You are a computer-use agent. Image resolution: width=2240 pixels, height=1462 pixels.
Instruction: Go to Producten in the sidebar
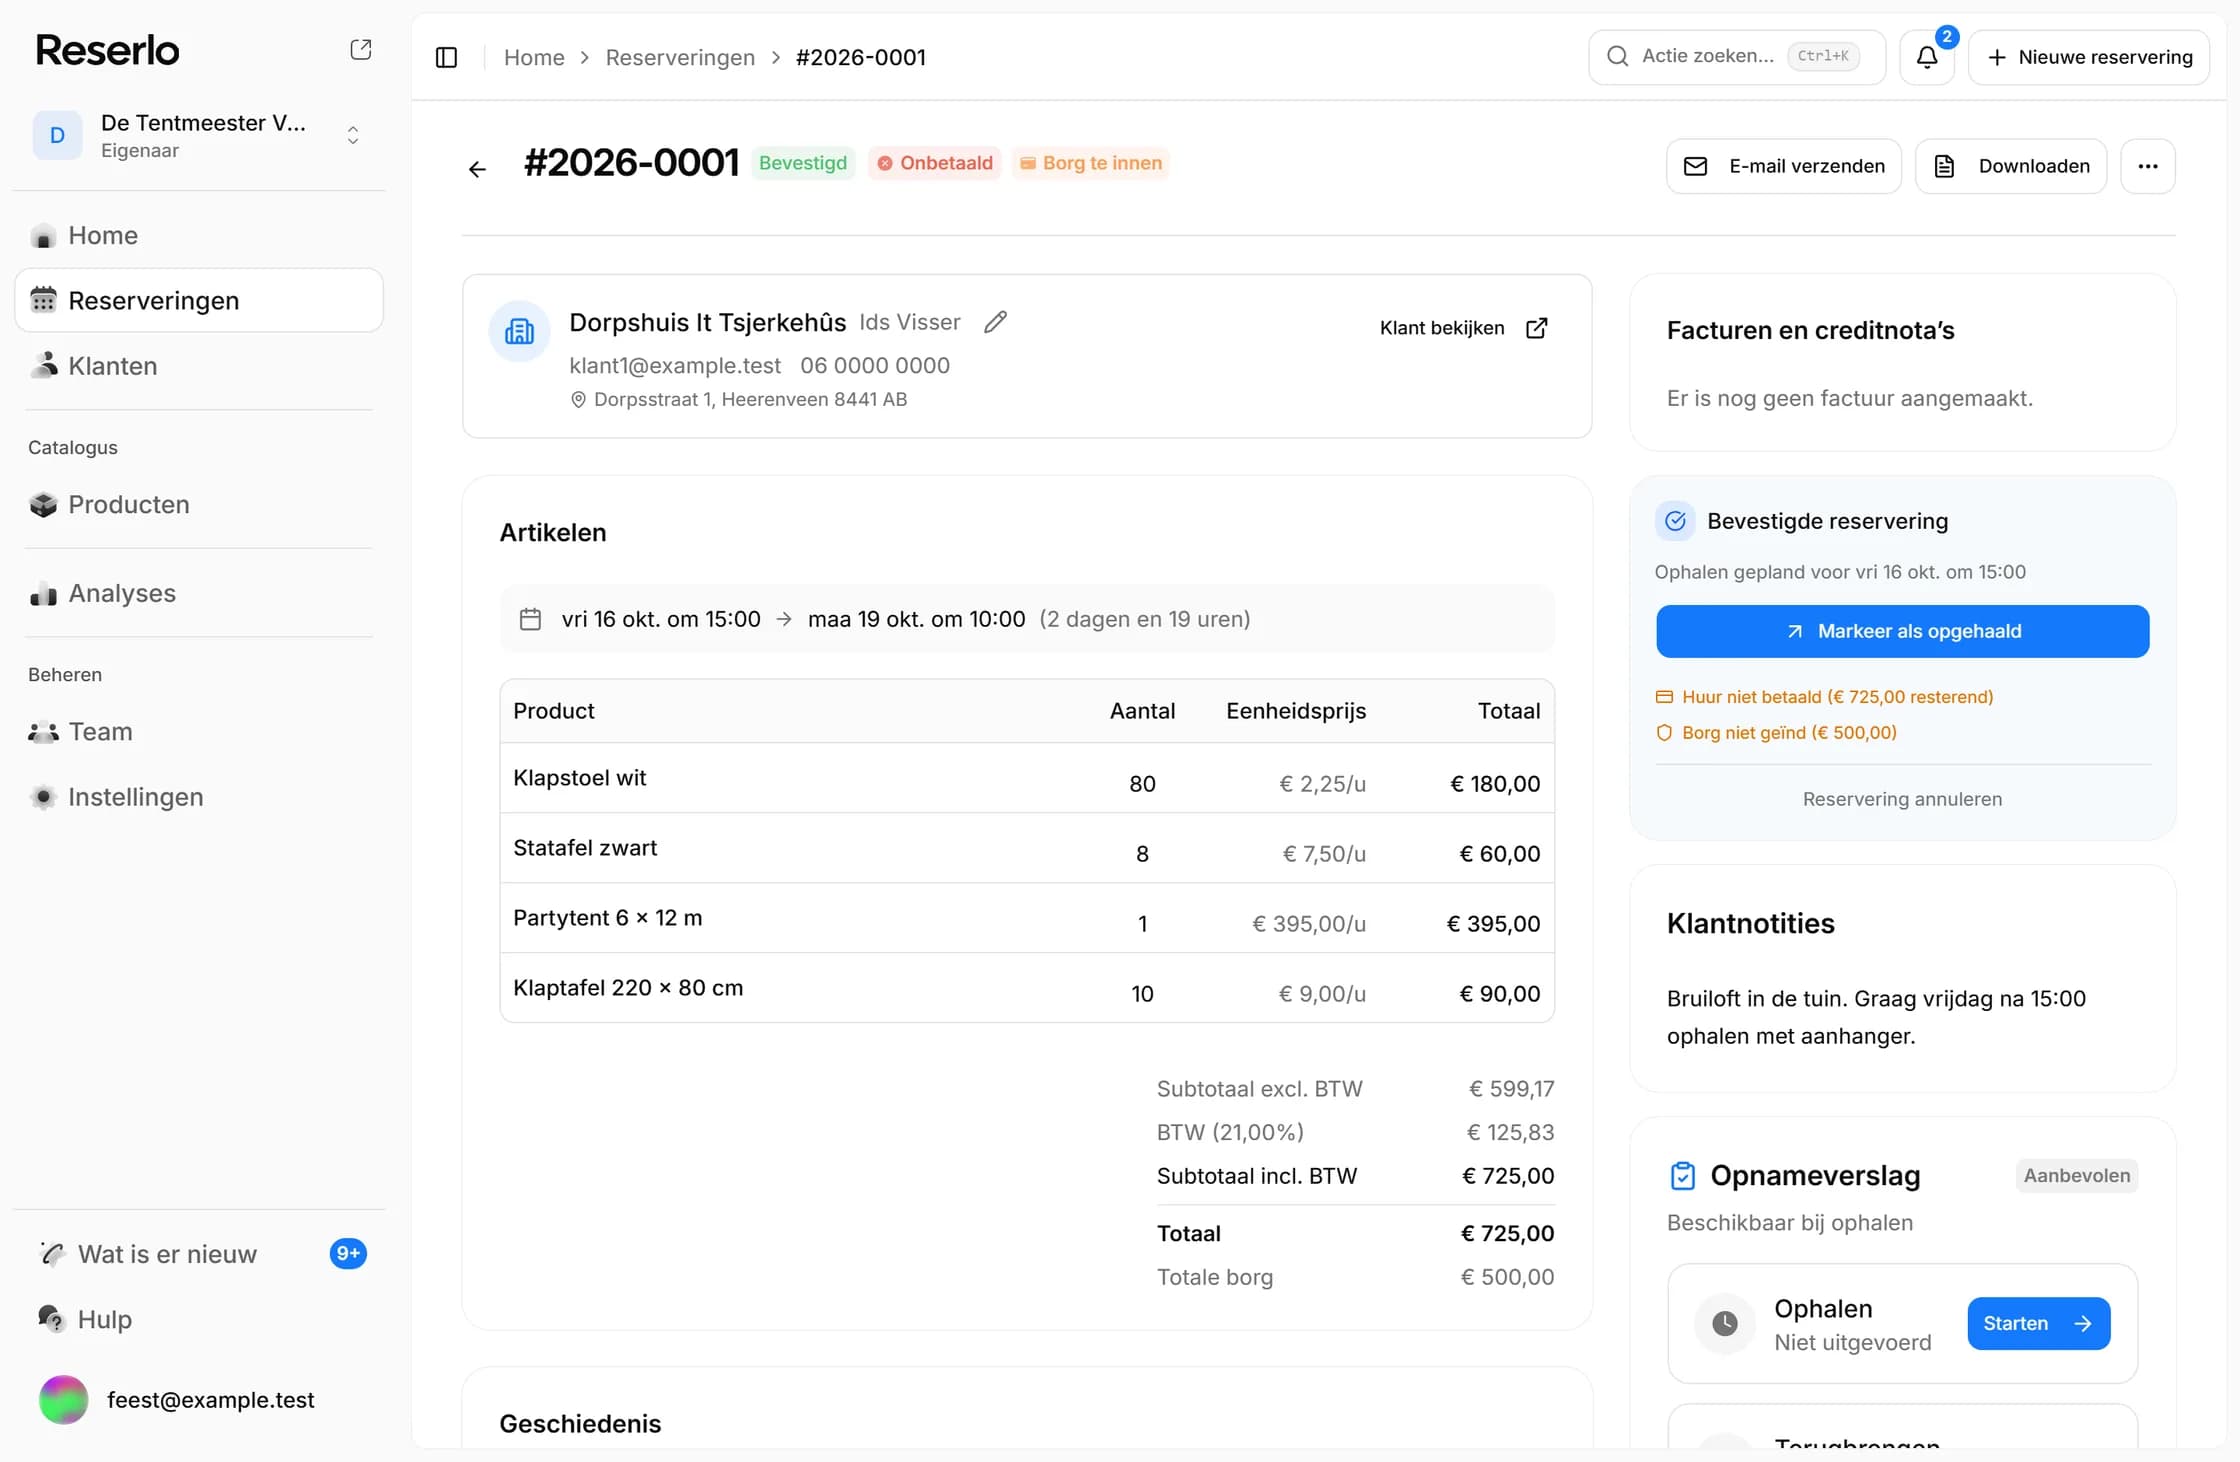(x=199, y=504)
